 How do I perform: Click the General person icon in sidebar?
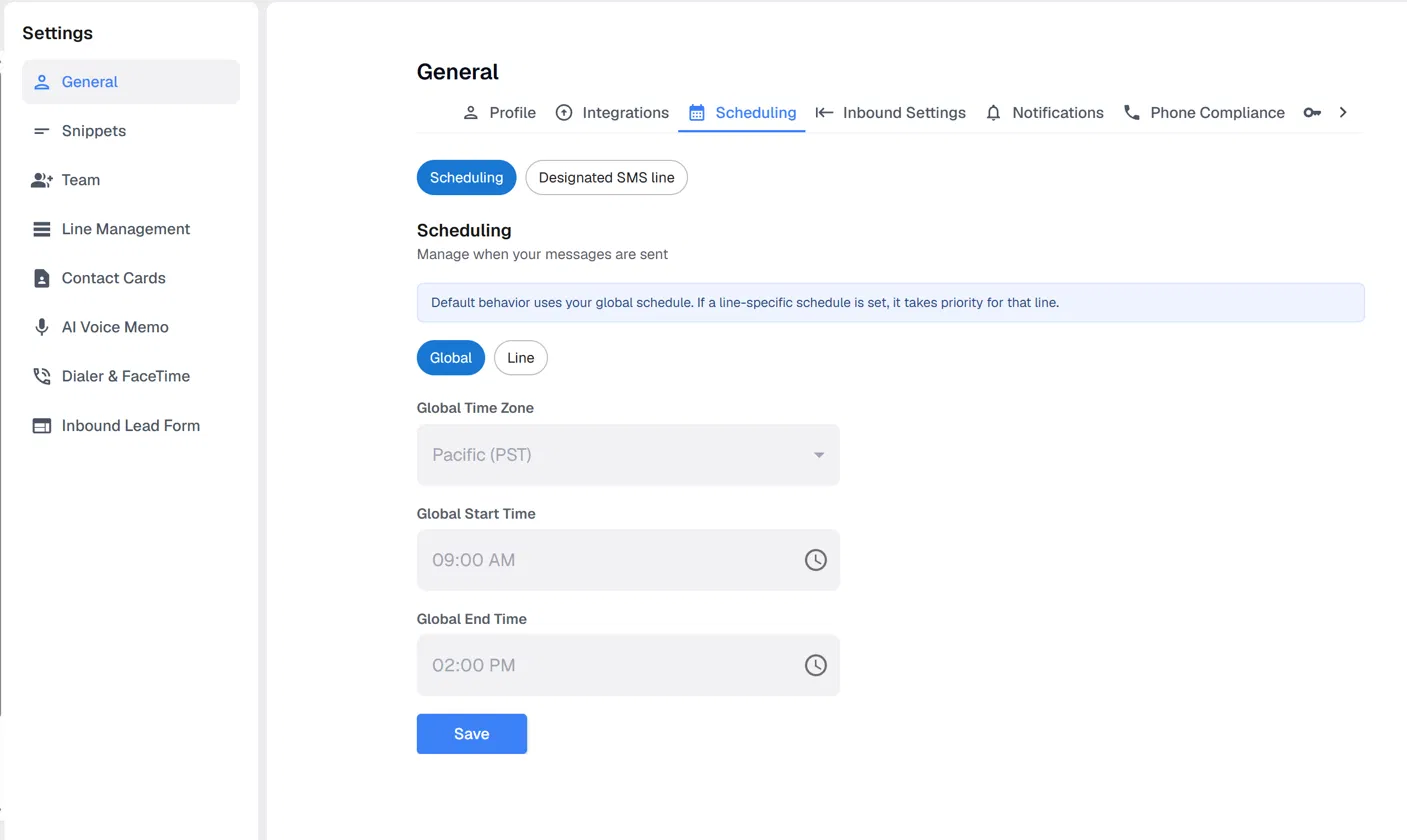tap(42, 82)
